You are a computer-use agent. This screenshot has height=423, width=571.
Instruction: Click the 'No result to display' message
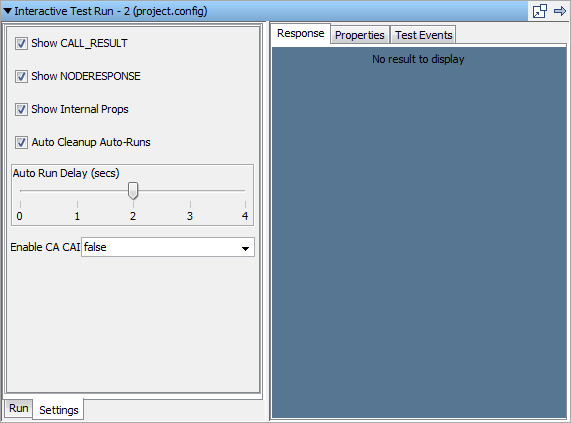tap(418, 59)
